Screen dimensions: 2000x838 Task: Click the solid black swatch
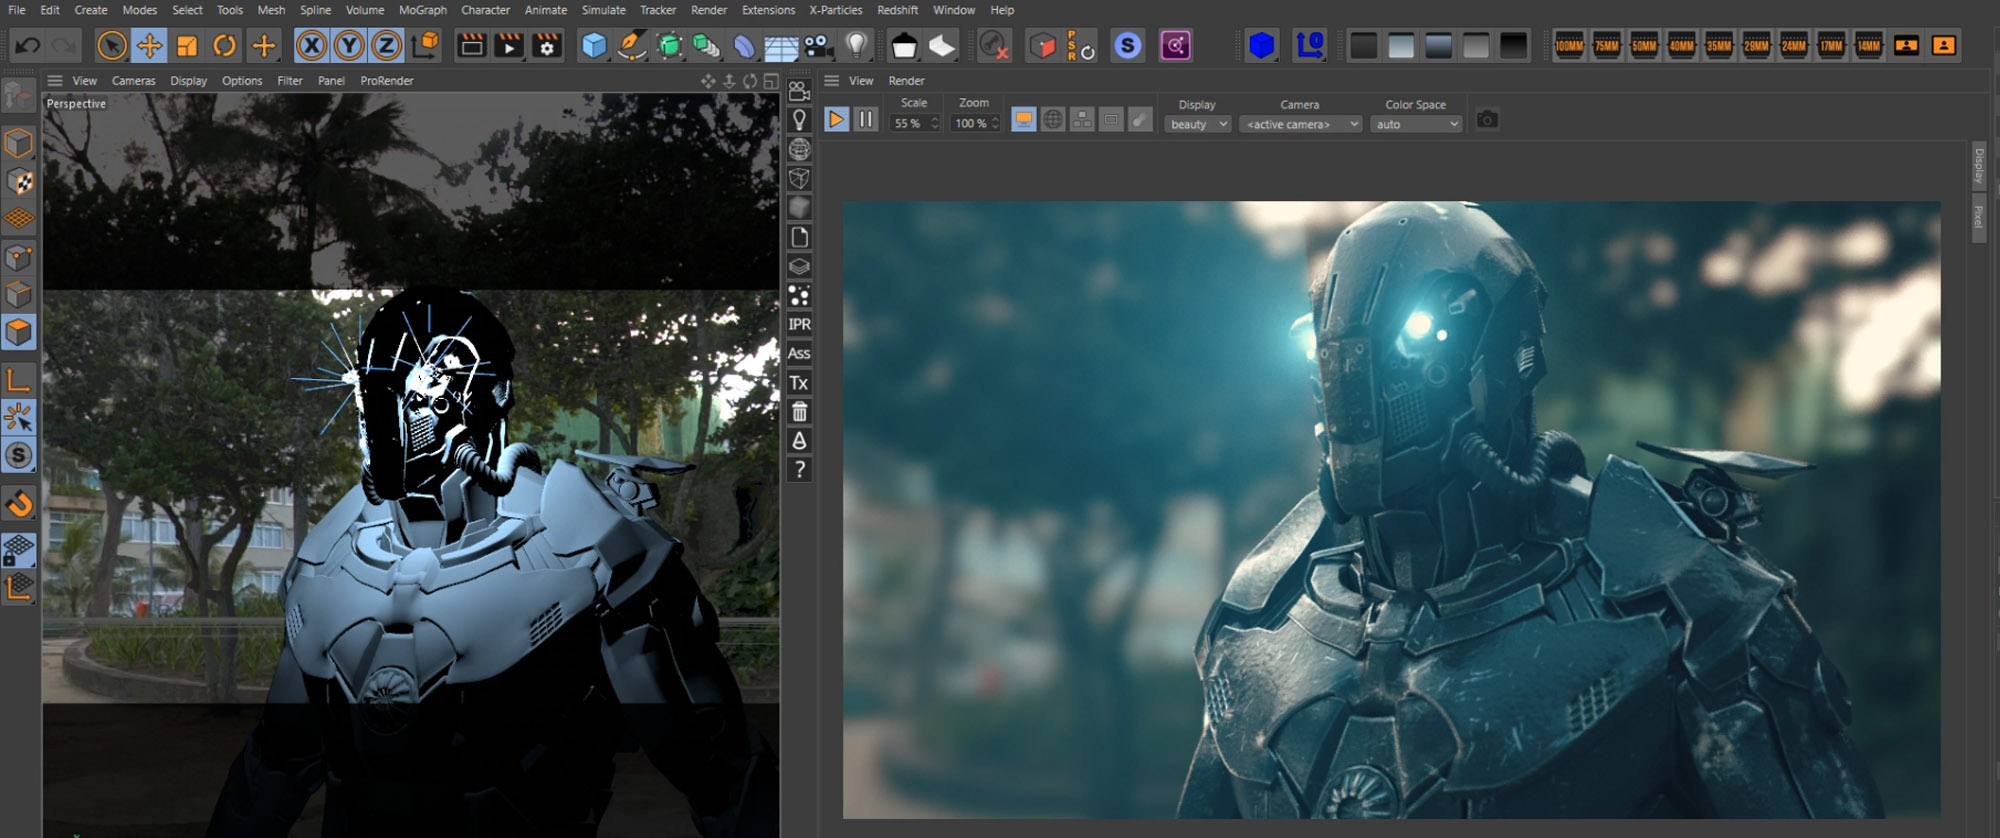(1514, 45)
